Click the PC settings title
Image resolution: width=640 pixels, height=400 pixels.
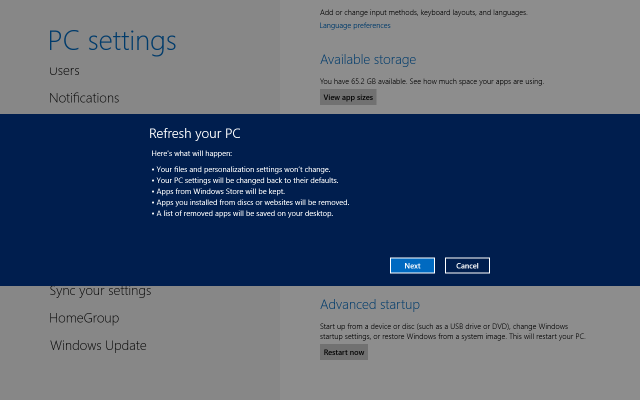112,40
